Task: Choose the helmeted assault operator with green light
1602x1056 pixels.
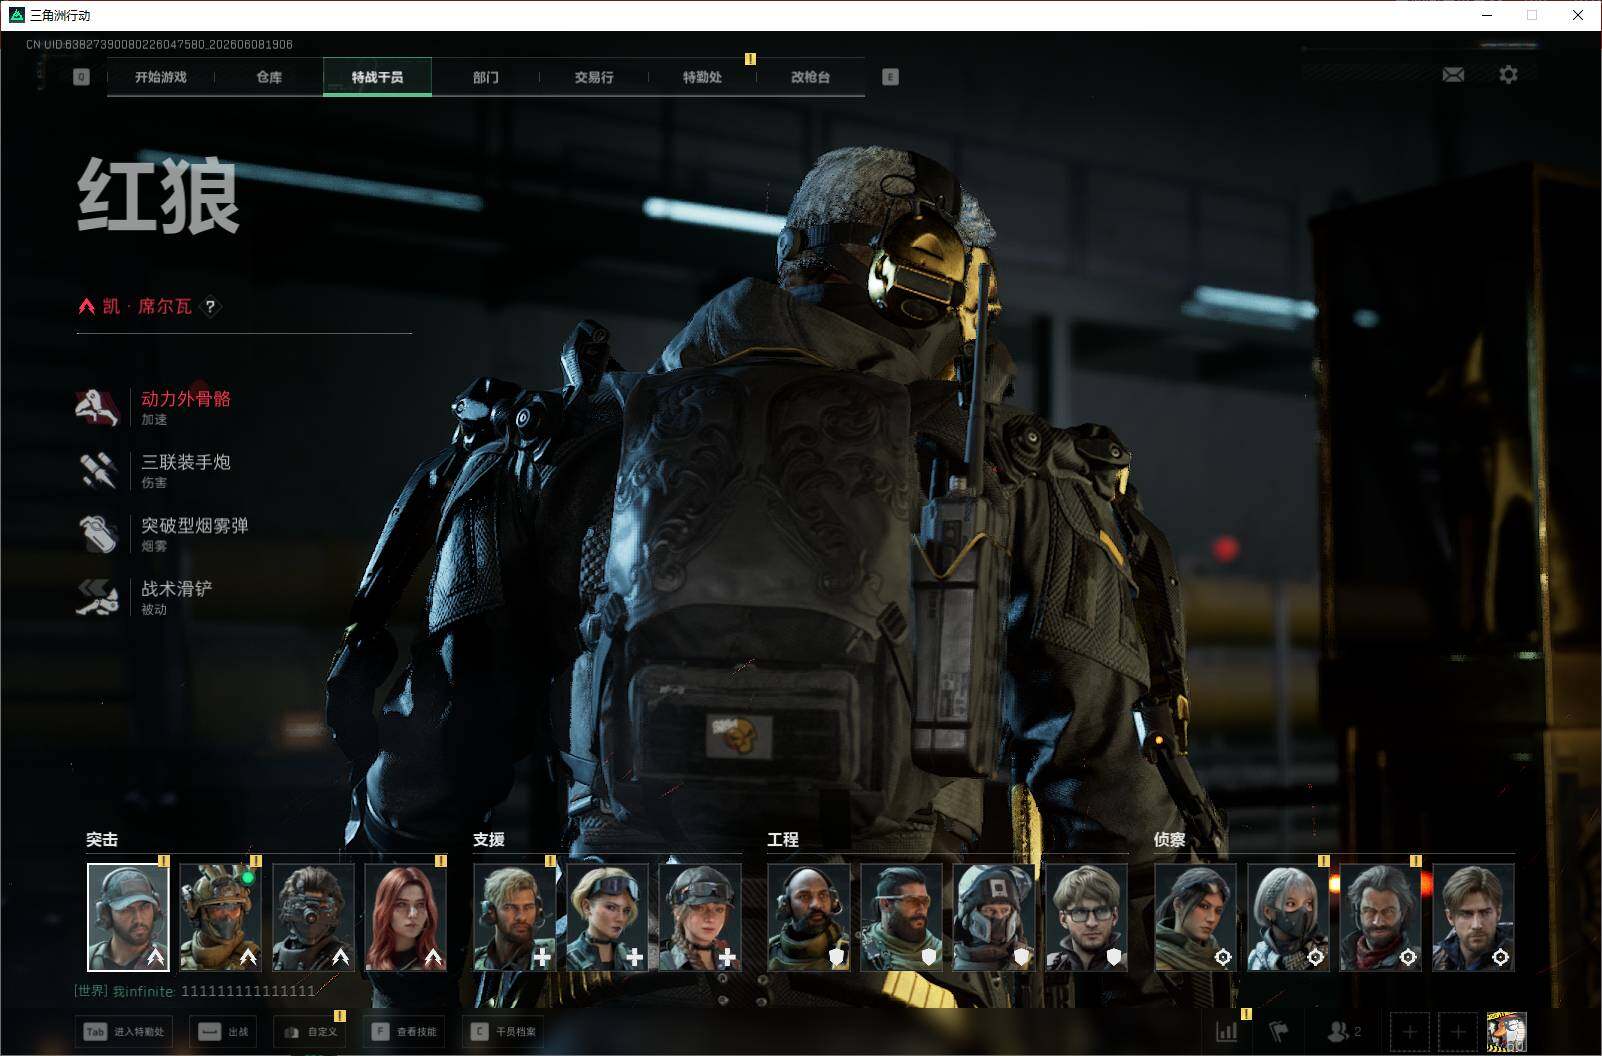Action: point(220,917)
